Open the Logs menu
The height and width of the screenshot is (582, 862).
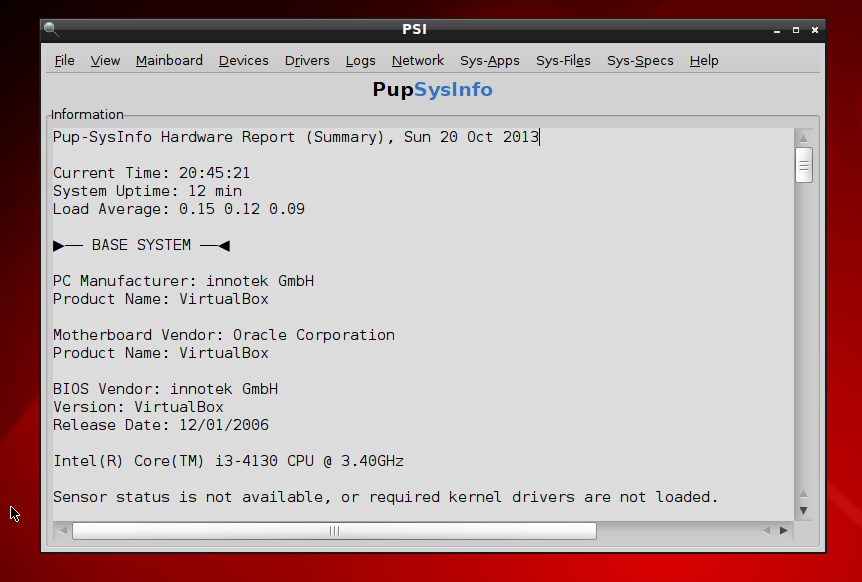point(361,60)
